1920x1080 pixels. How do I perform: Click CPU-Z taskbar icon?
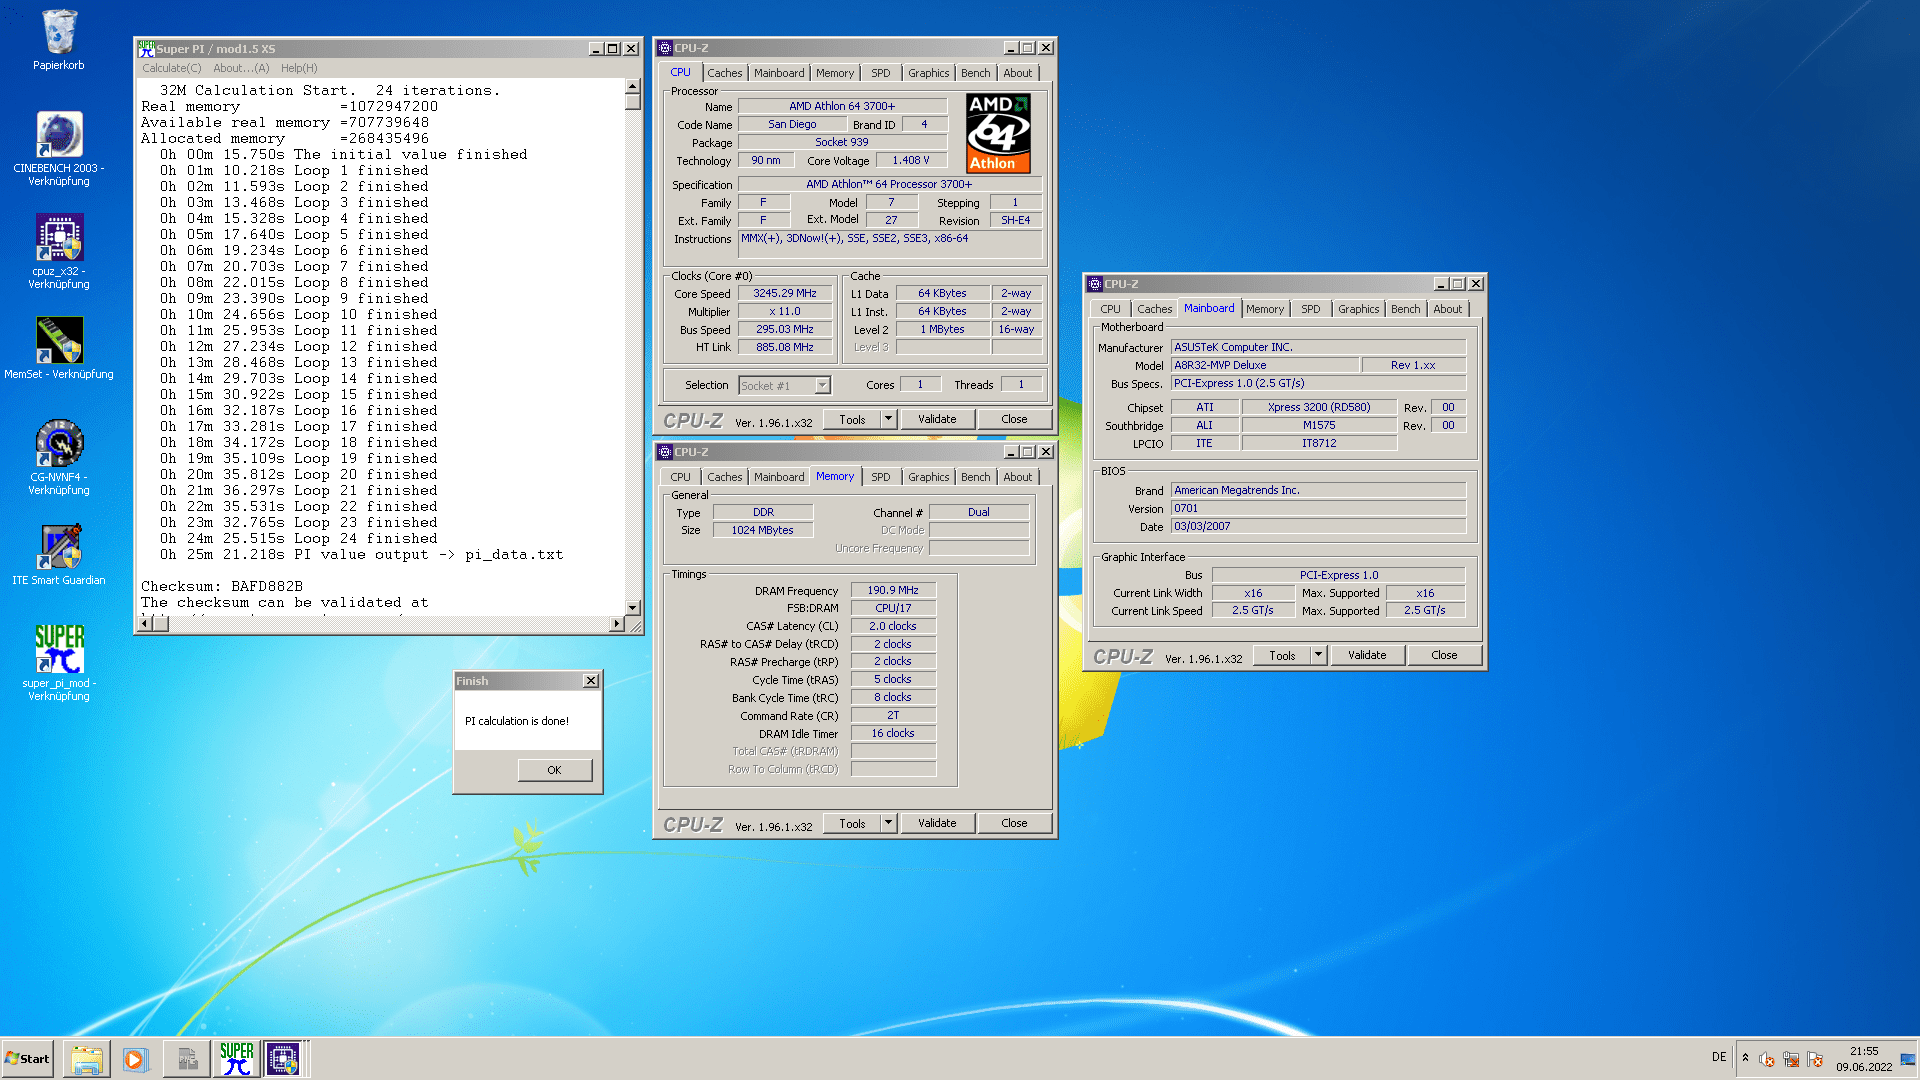[x=283, y=1059]
